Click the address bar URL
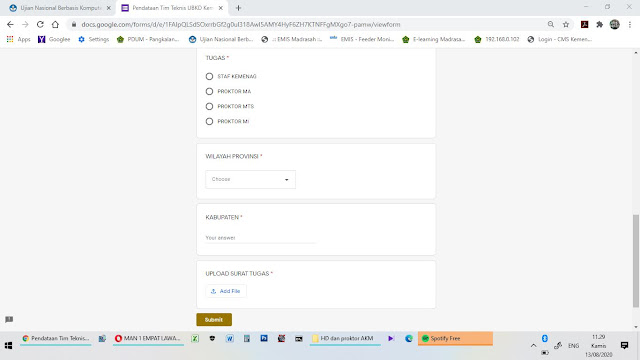 tap(241, 24)
